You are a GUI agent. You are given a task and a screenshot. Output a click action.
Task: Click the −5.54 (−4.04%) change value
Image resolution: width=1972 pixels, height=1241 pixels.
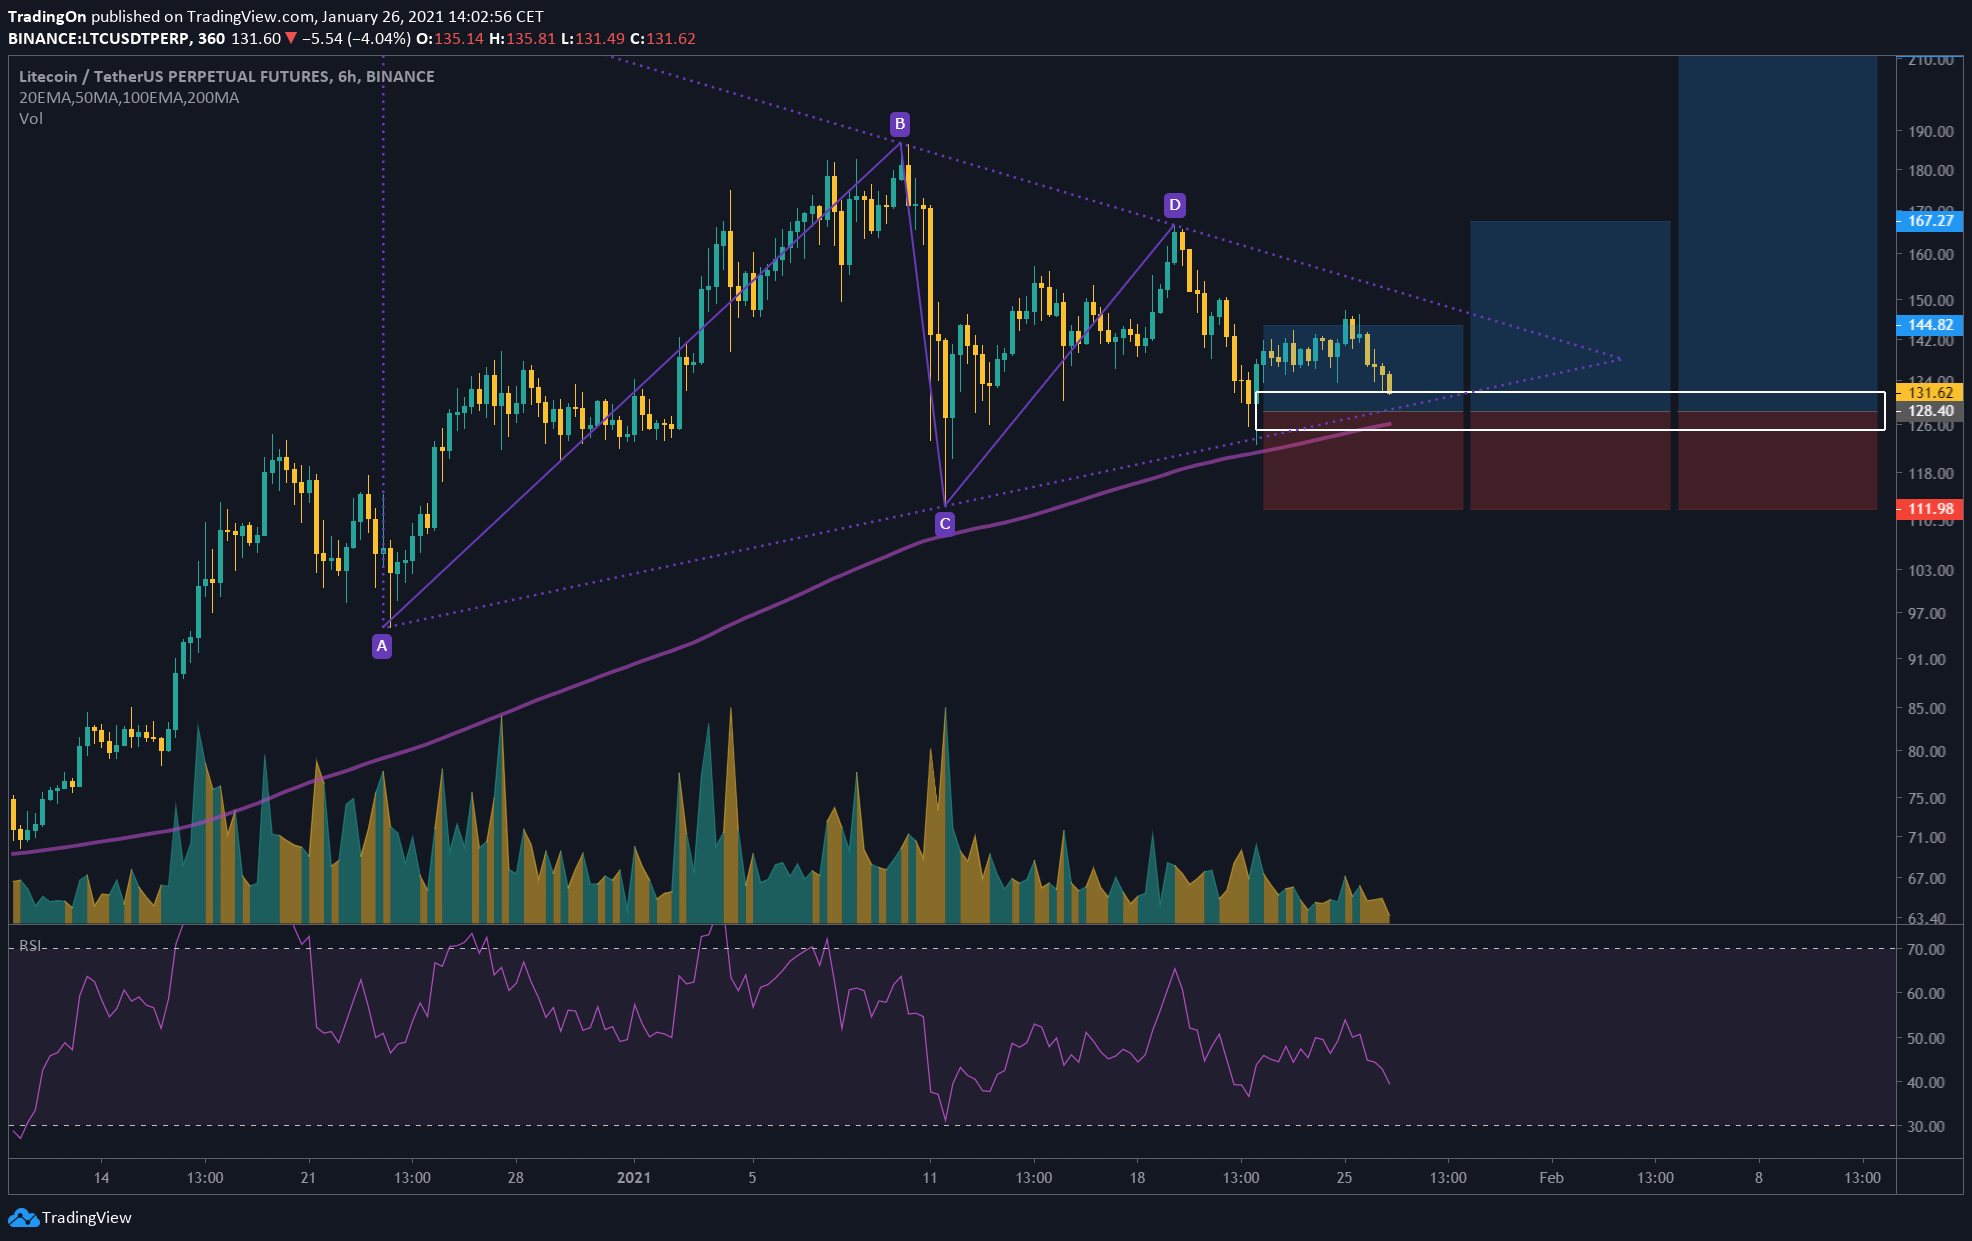[x=356, y=38]
